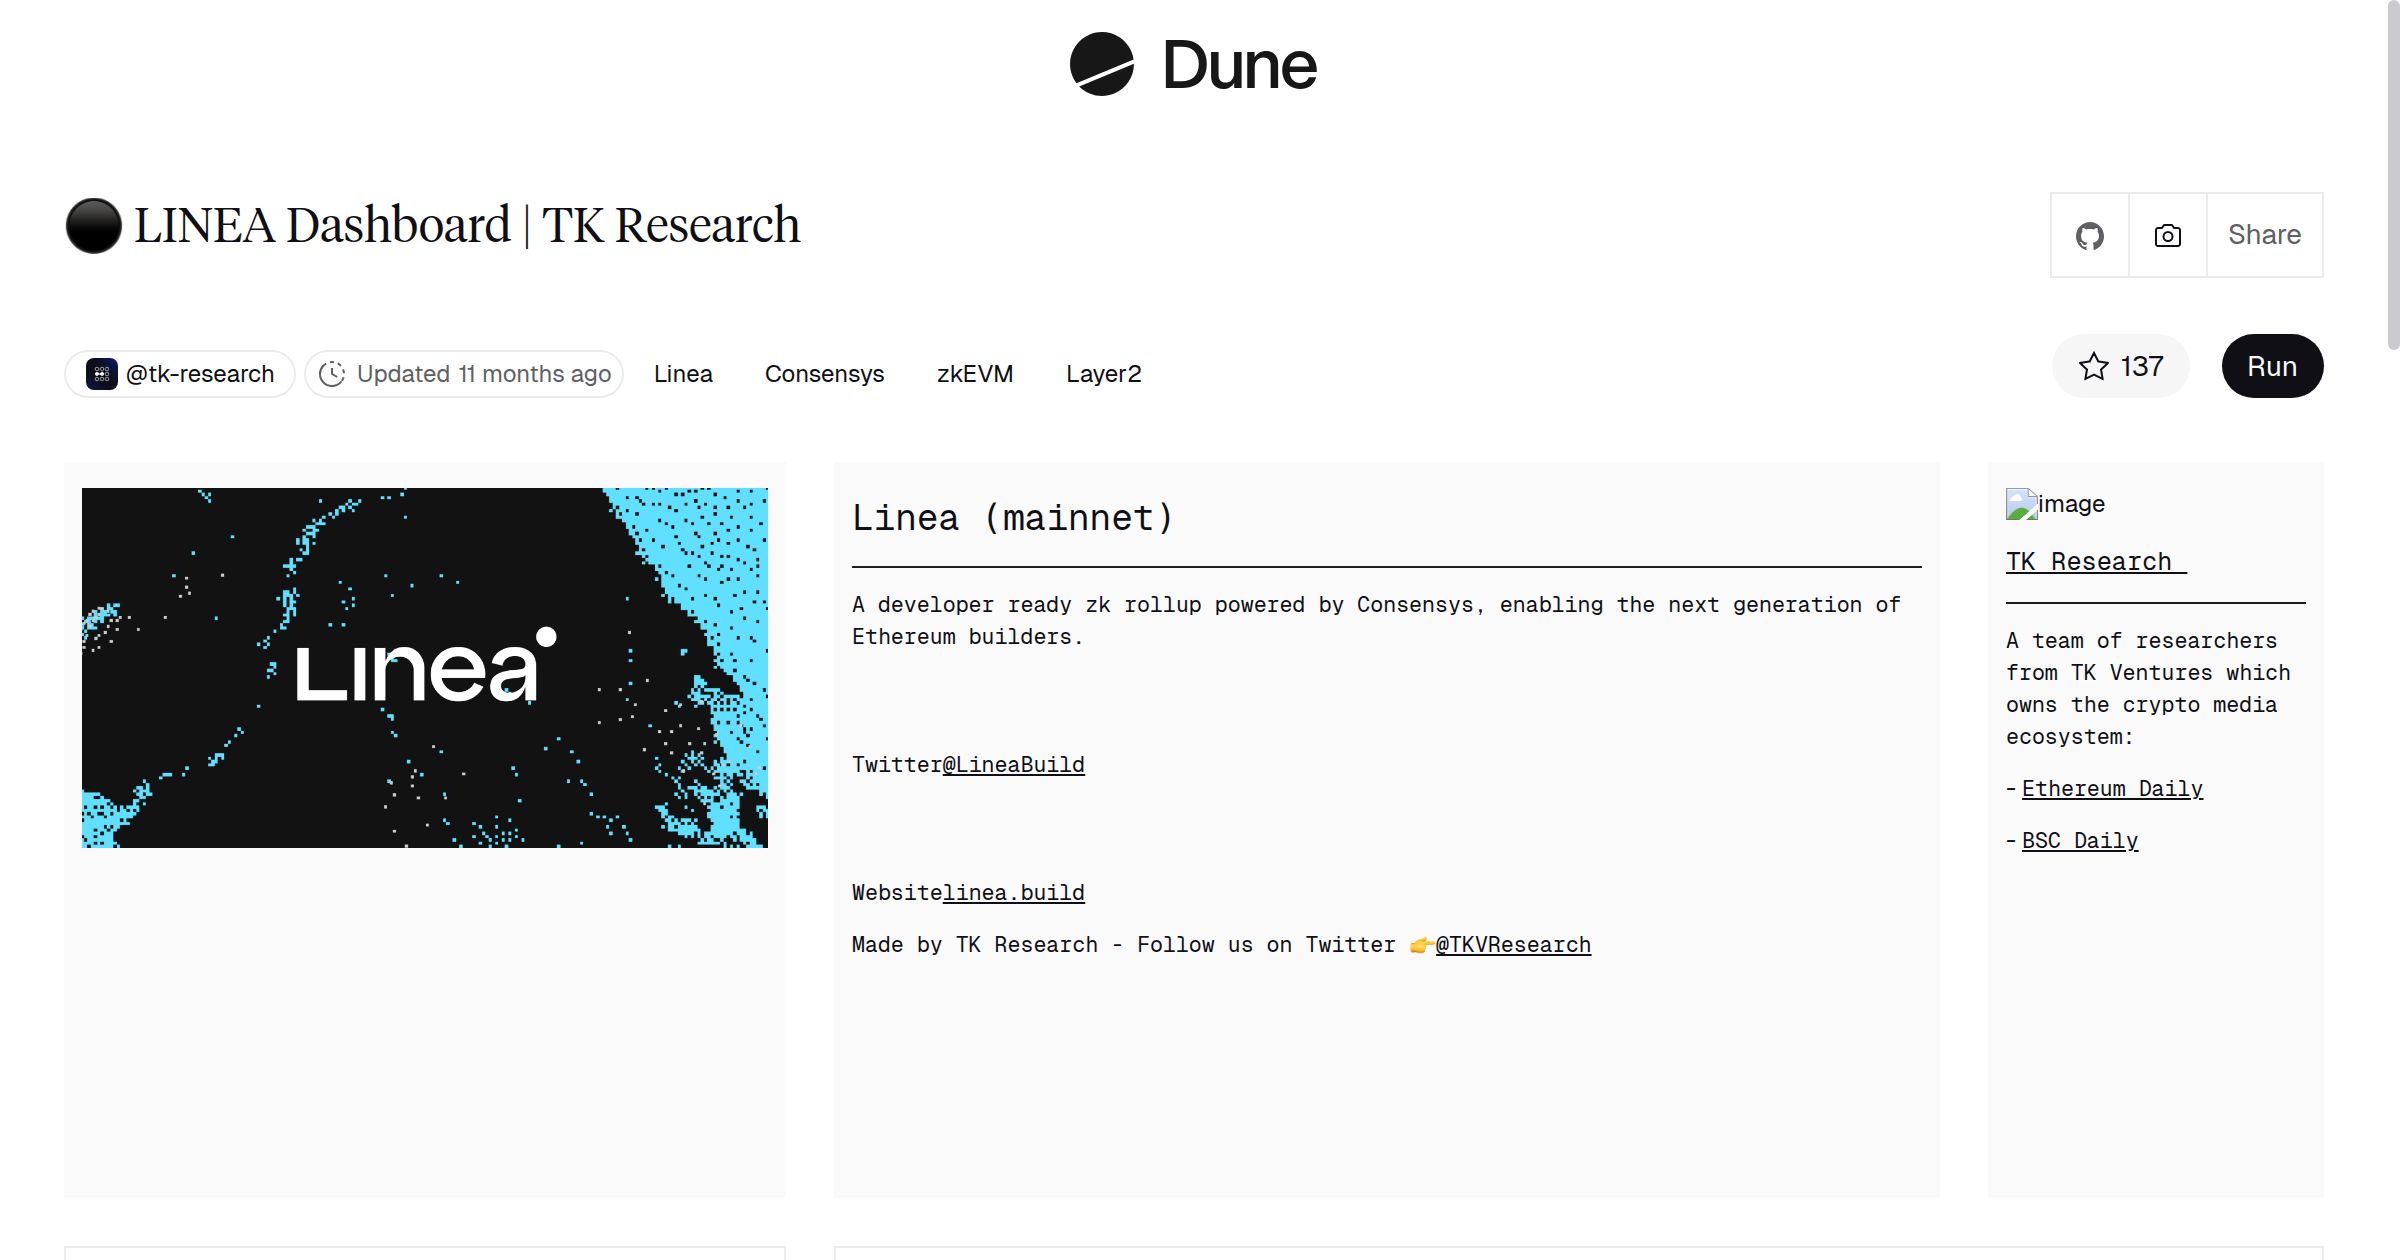Select the star icon next to 137
This screenshot has width=2400, height=1260.
point(2096,367)
